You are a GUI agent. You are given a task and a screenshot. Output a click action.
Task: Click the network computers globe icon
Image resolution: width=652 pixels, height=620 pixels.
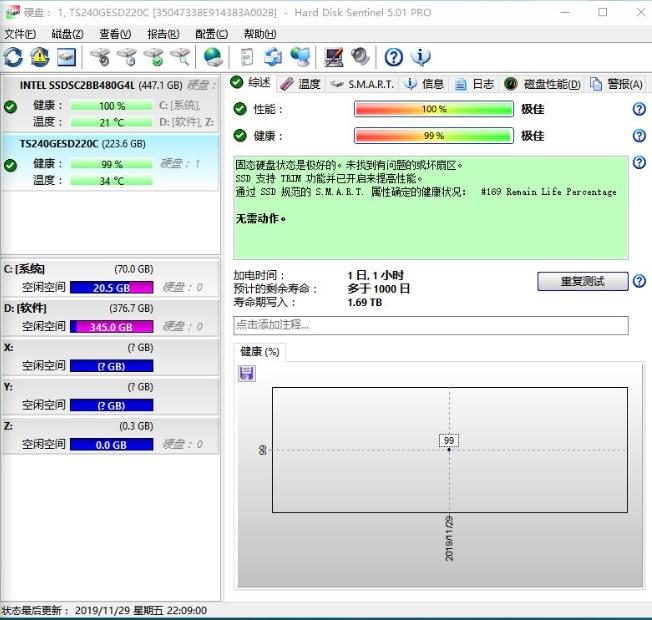click(300, 57)
